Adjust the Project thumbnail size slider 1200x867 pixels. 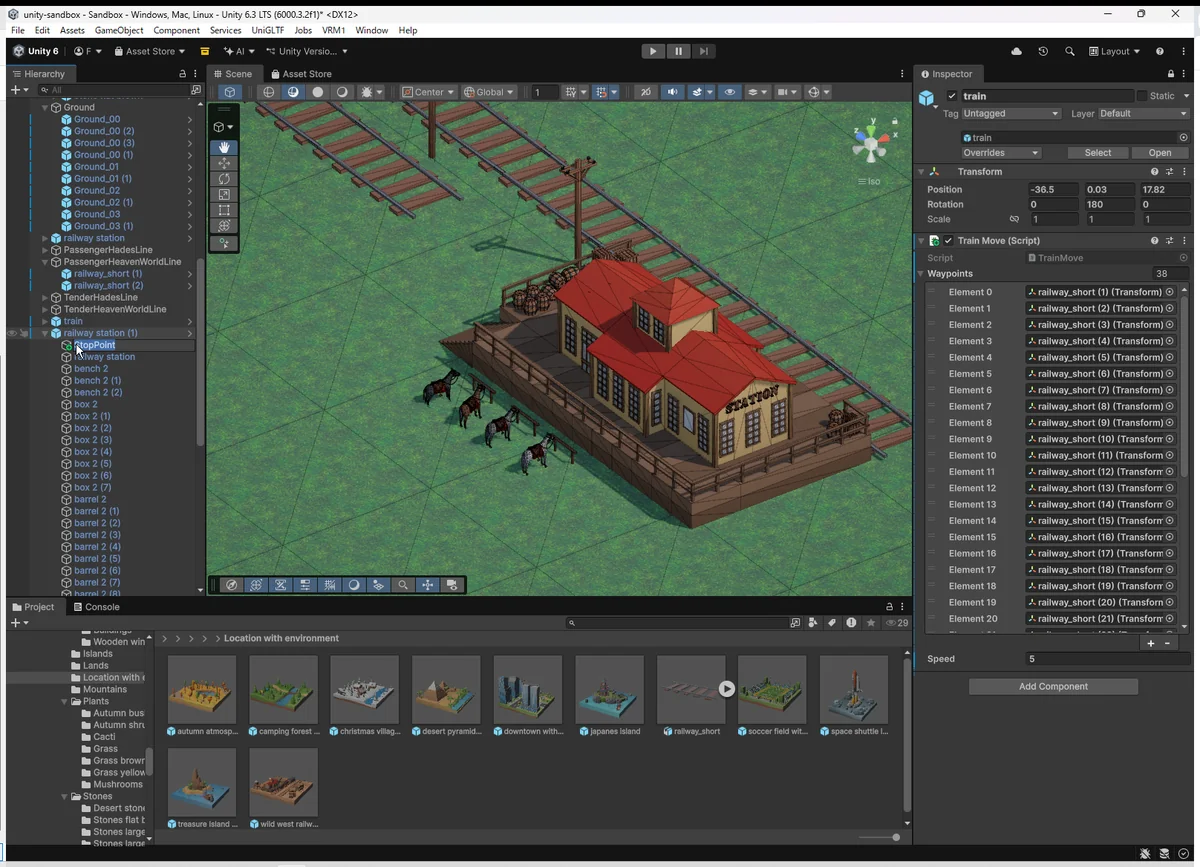895,838
